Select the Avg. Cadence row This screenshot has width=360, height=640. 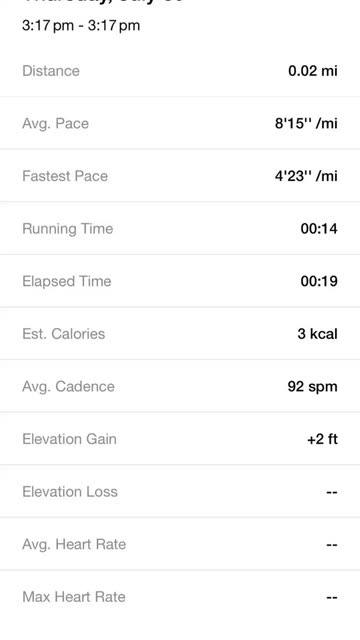180,387
